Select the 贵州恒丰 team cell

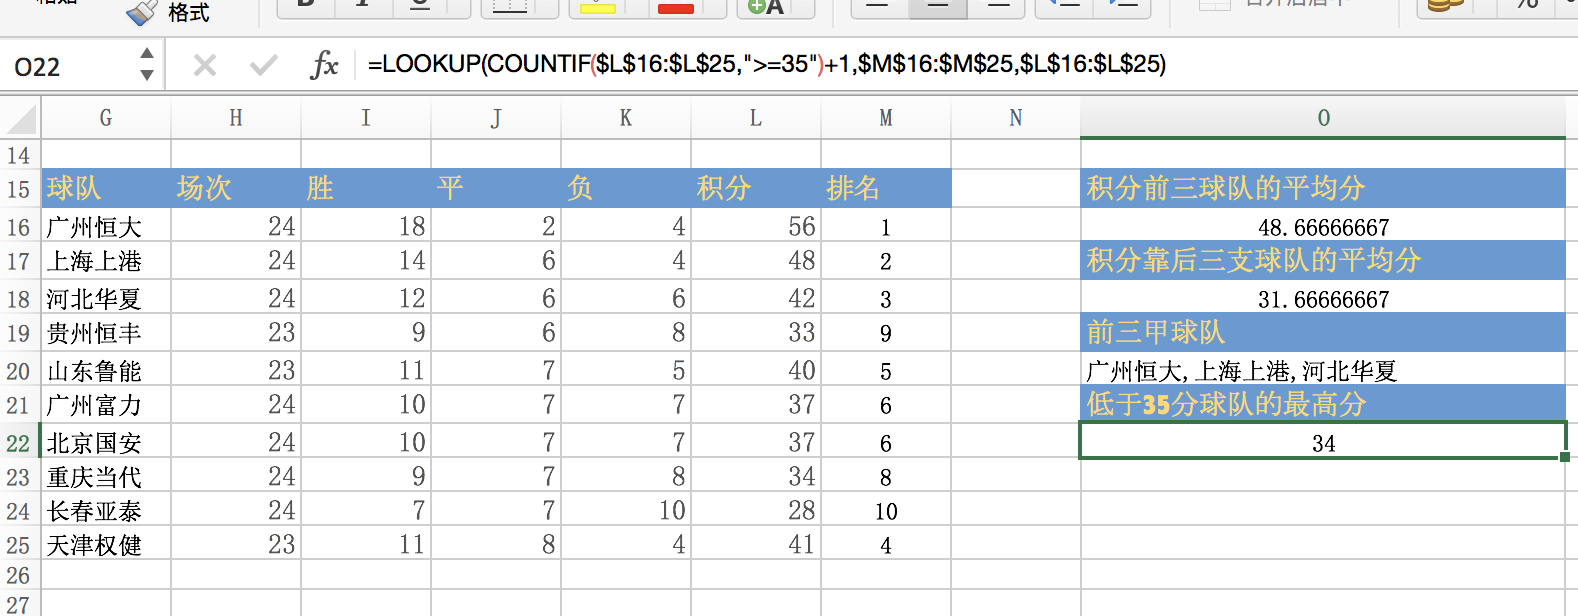pyautogui.click(x=106, y=333)
